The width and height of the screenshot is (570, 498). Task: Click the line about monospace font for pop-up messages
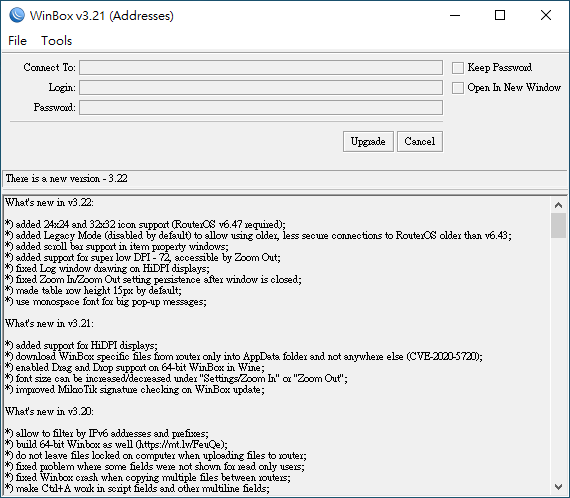[106, 302]
